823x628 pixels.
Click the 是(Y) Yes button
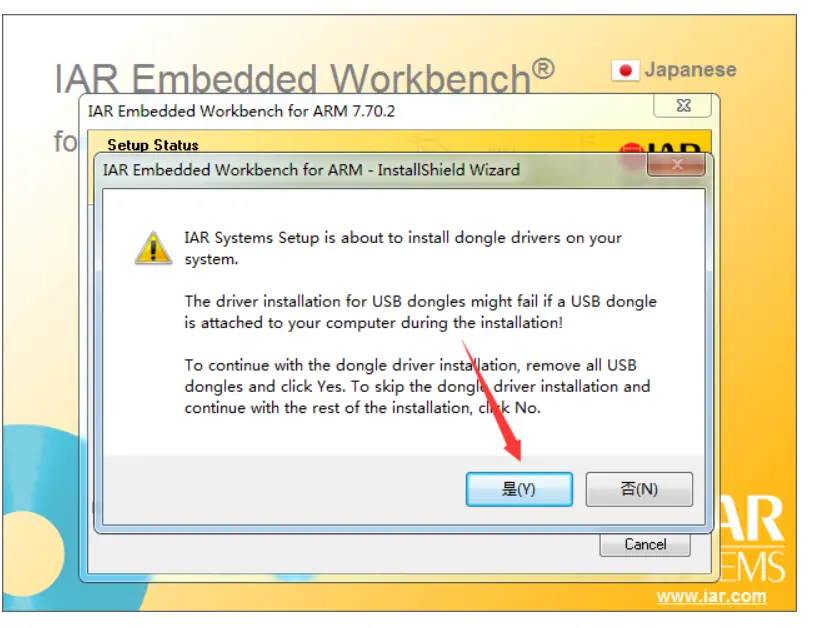[x=519, y=489]
